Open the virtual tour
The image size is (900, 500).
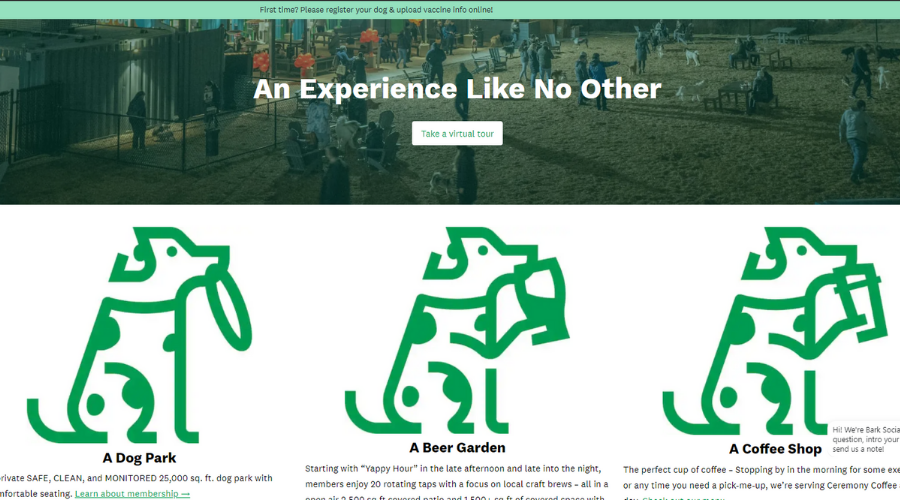tap(457, 133)
